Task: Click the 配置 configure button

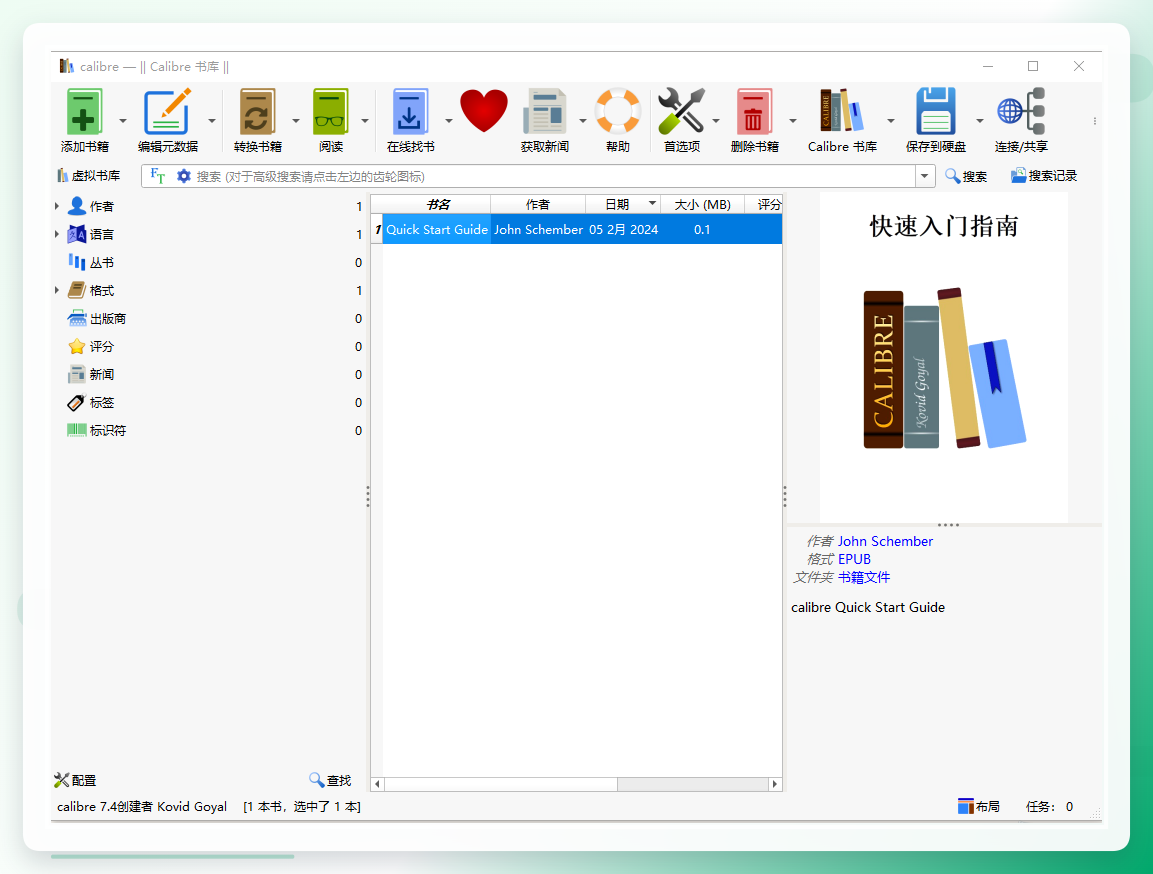Action: [x=75, y=780]
